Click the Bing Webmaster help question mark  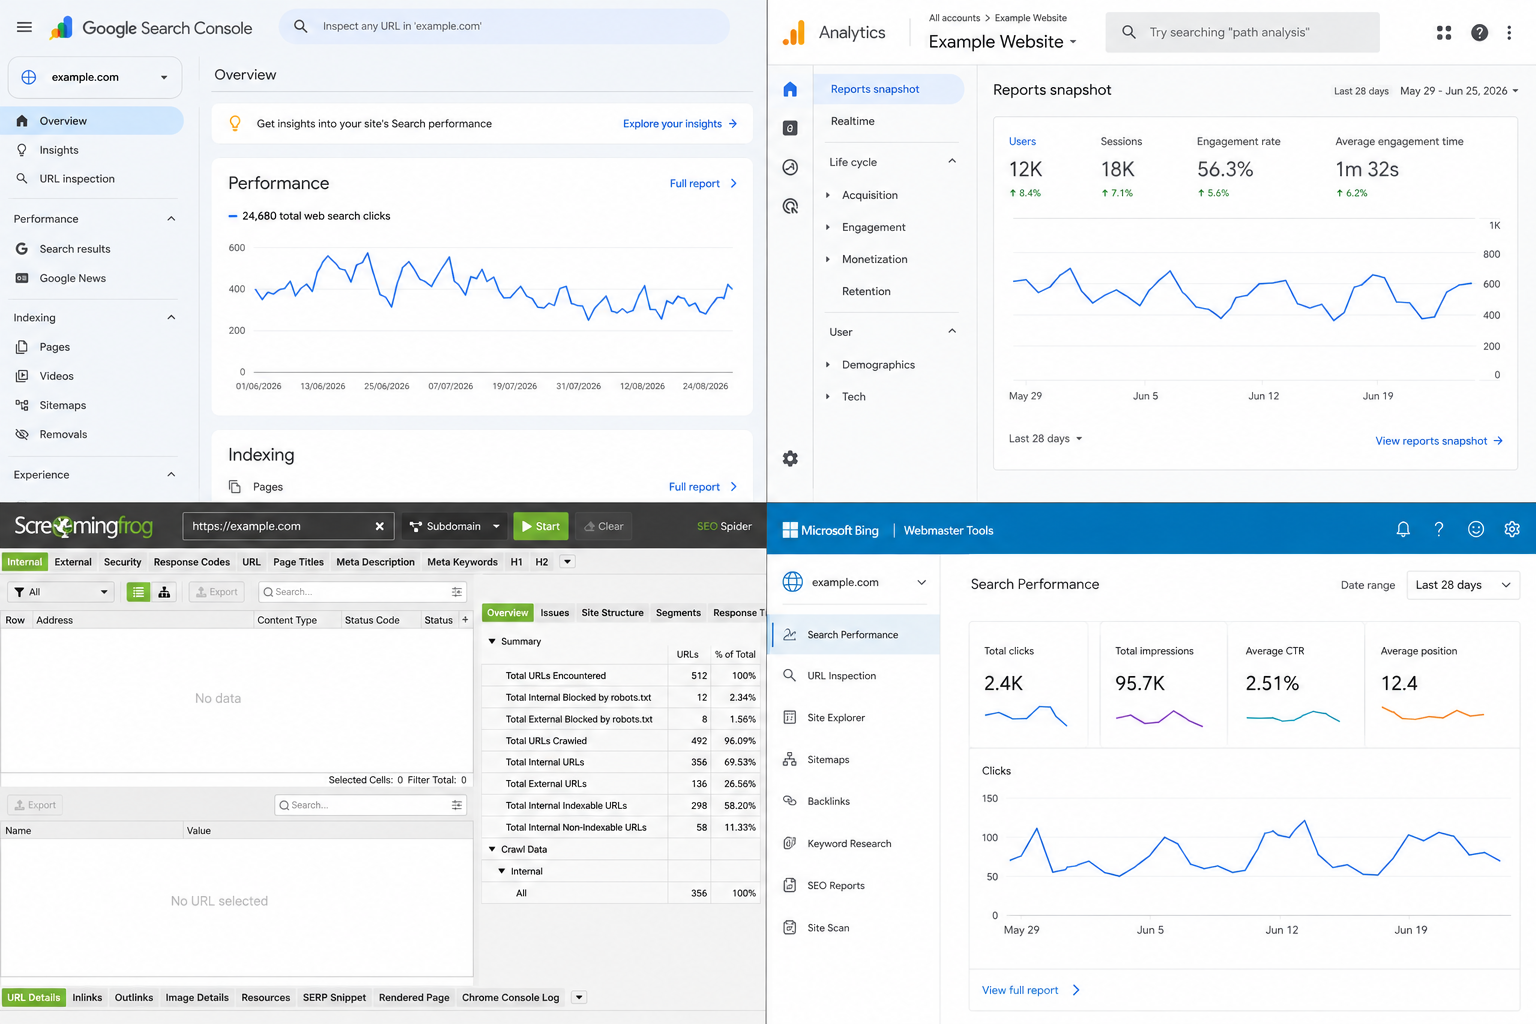1439,530
